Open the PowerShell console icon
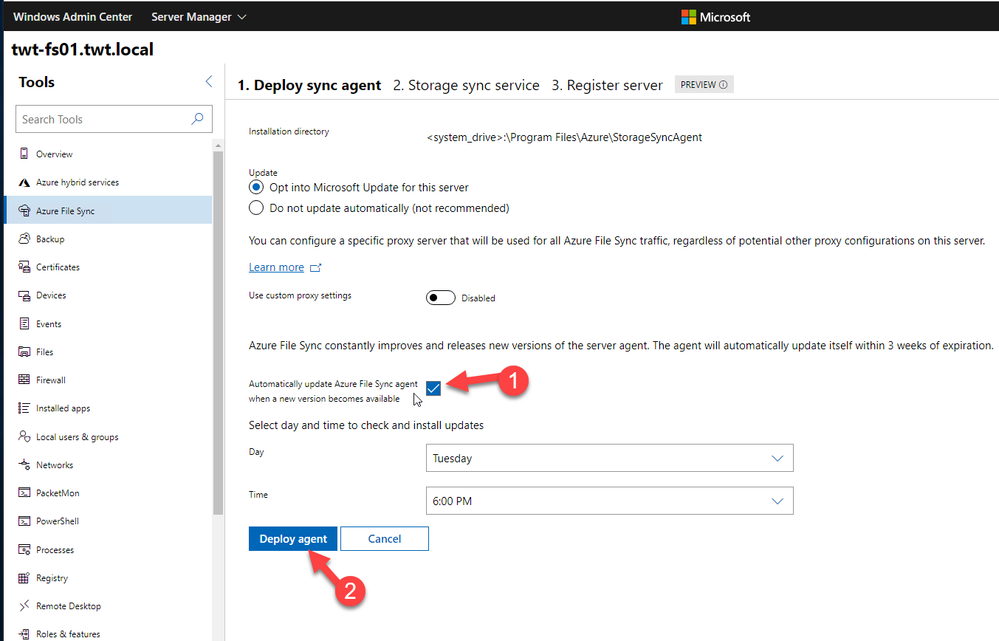Viewport: 999px width, 641px height. 24,521
